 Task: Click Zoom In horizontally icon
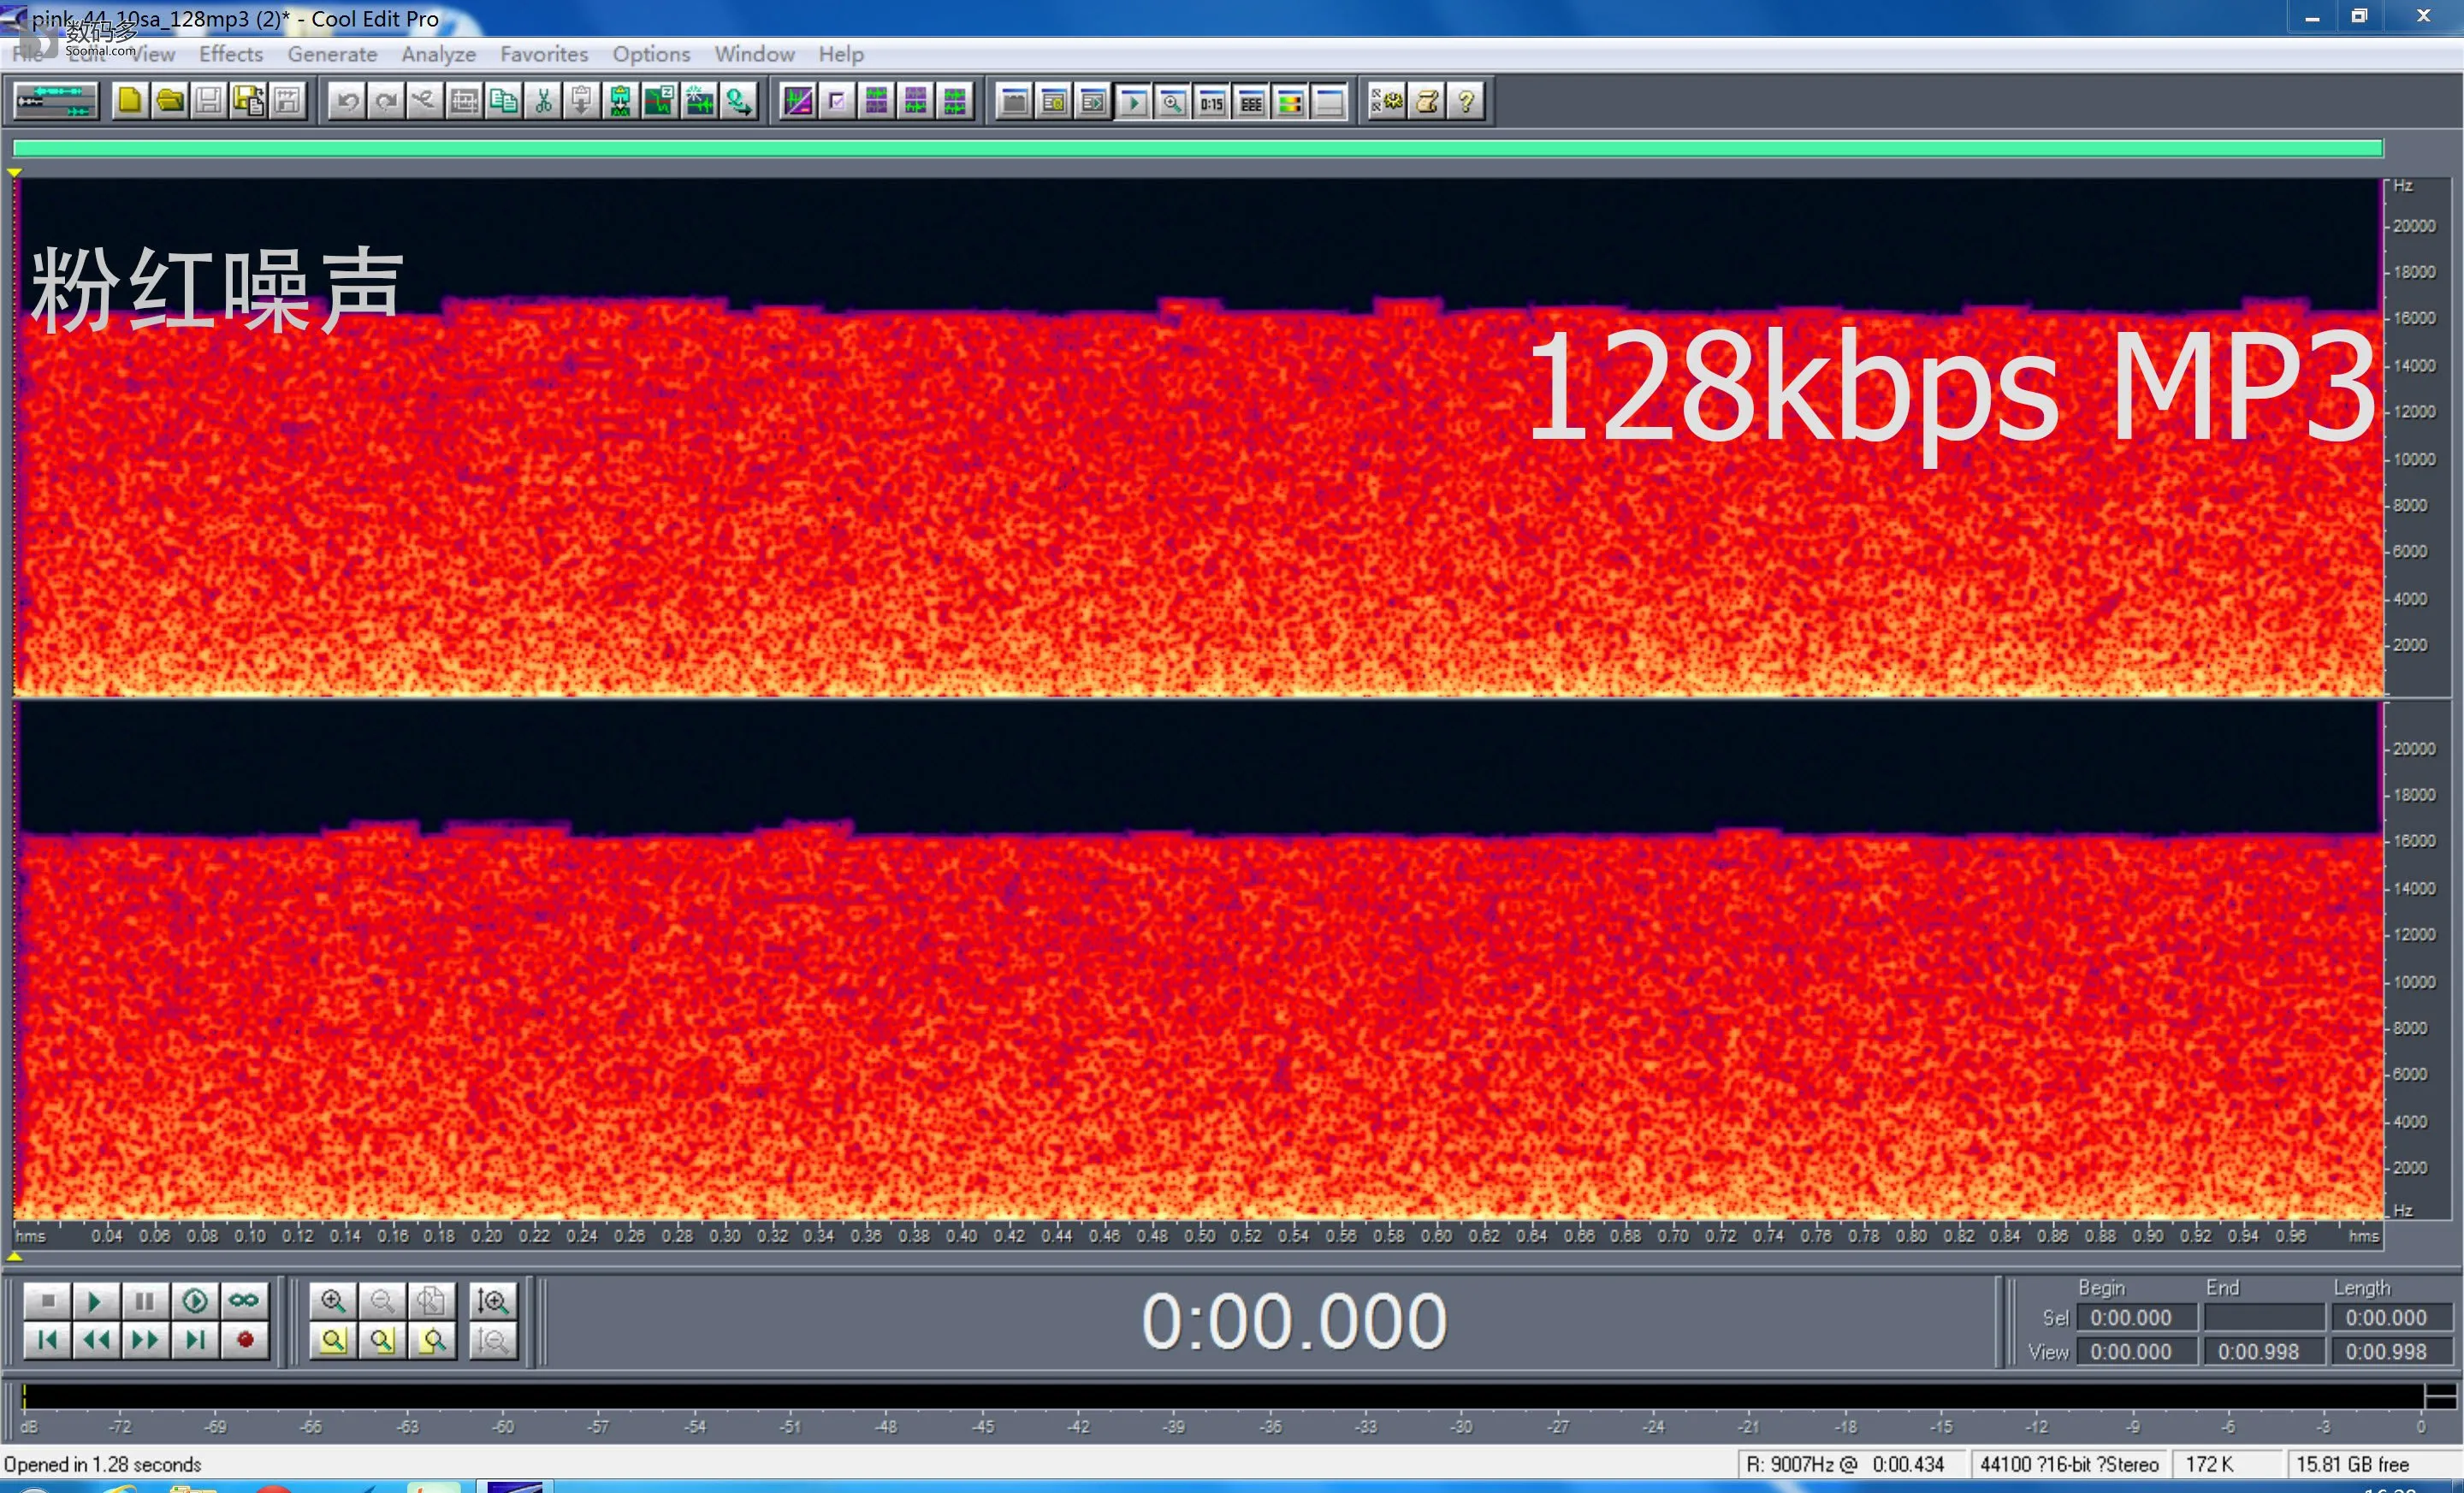coord(333,1301)
